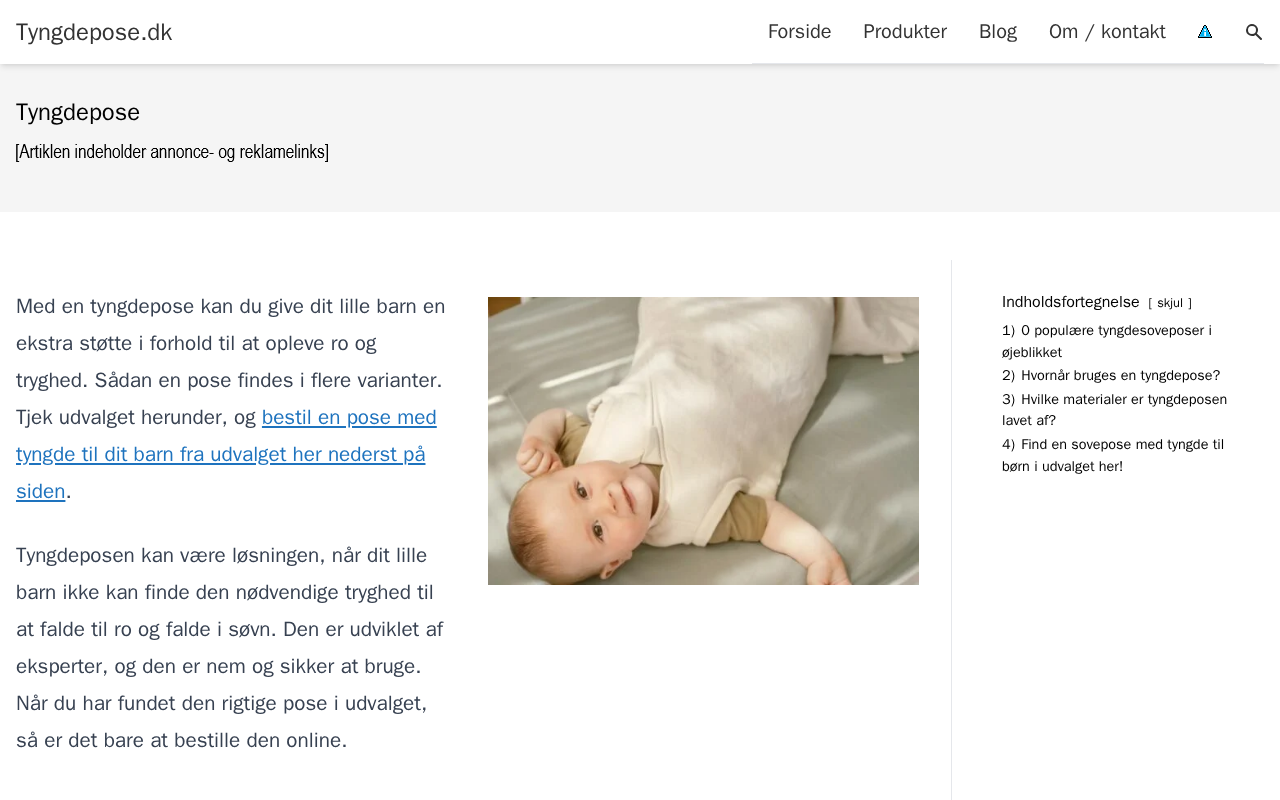Select Om / kontakt in navigation
This screenshot has height=800, width=1280.
tap(1107, 32)
